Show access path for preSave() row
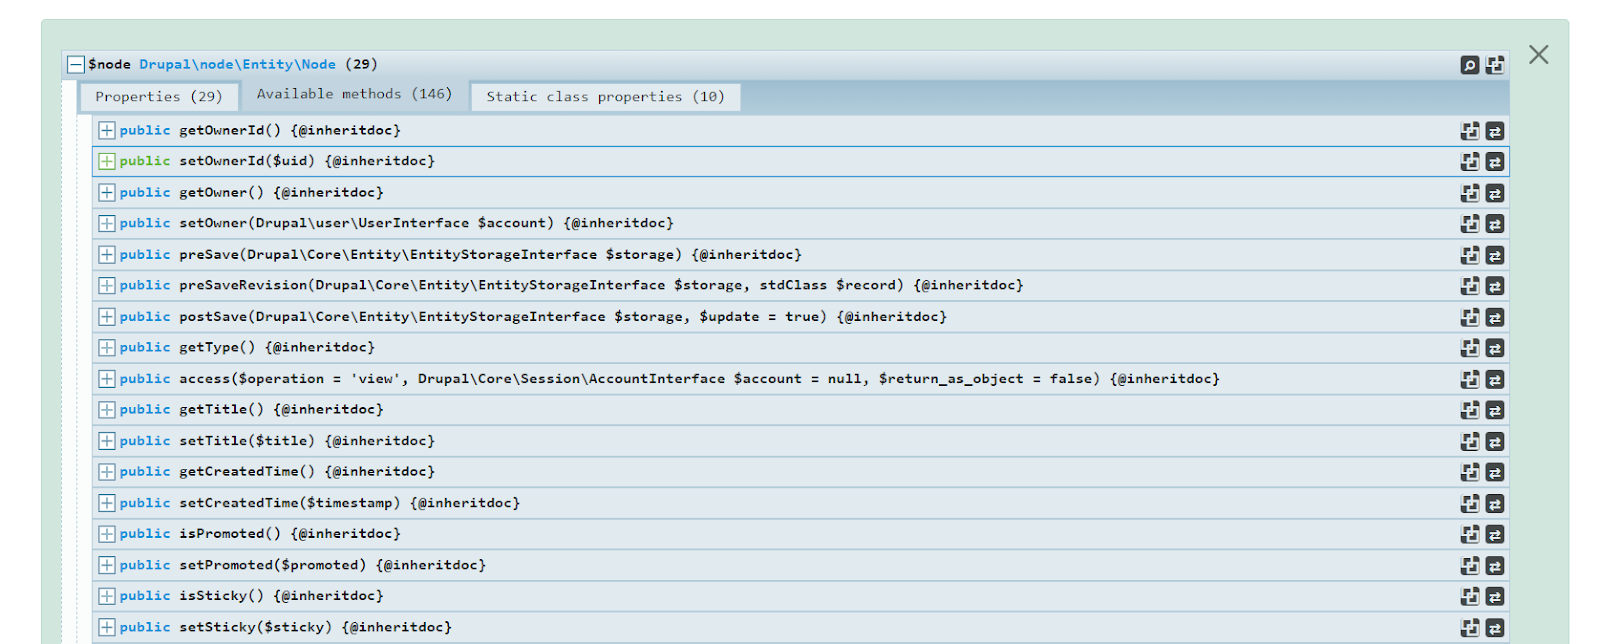The height and width of the screenshot is (644, 1600). [x=1495, y=255]
